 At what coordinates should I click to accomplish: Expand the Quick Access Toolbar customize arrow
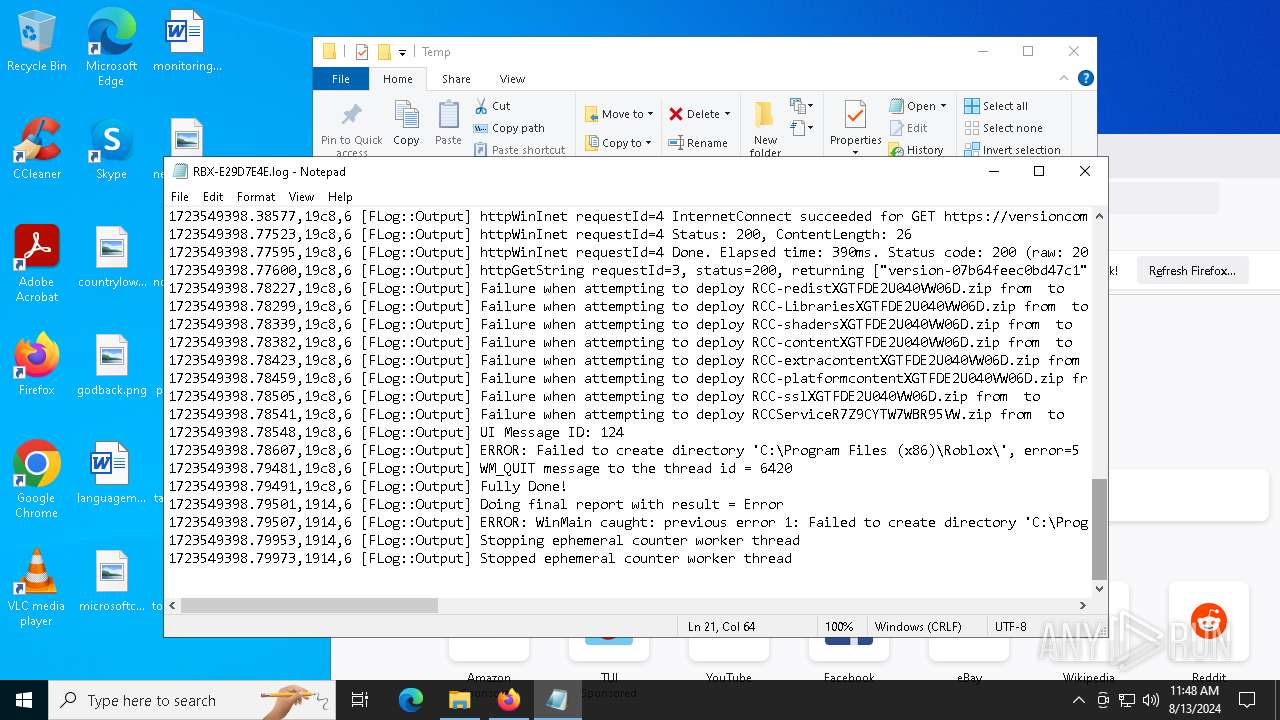pyautogui.click(x=402, y=52)
